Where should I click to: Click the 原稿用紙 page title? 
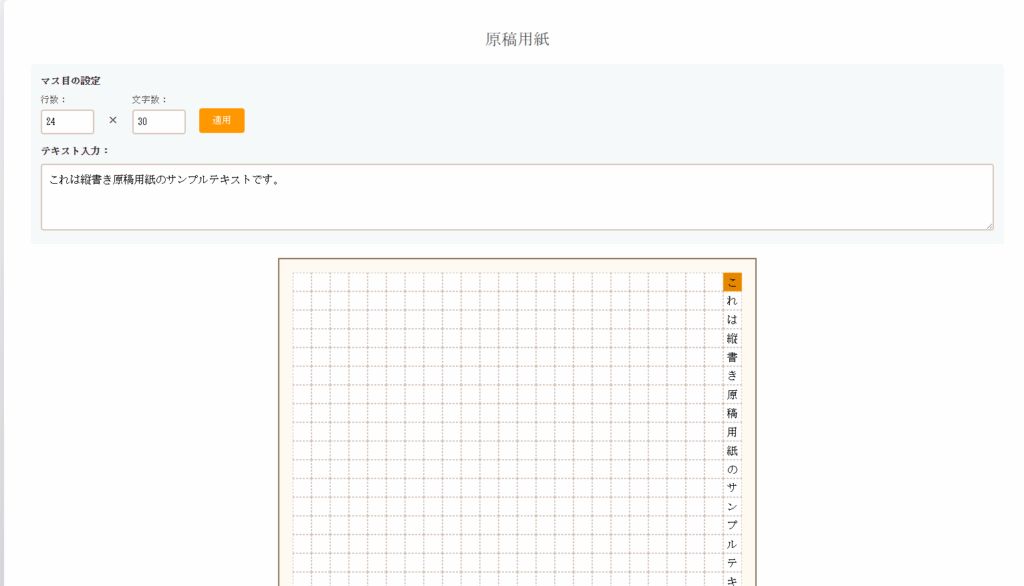click(517, 39)
